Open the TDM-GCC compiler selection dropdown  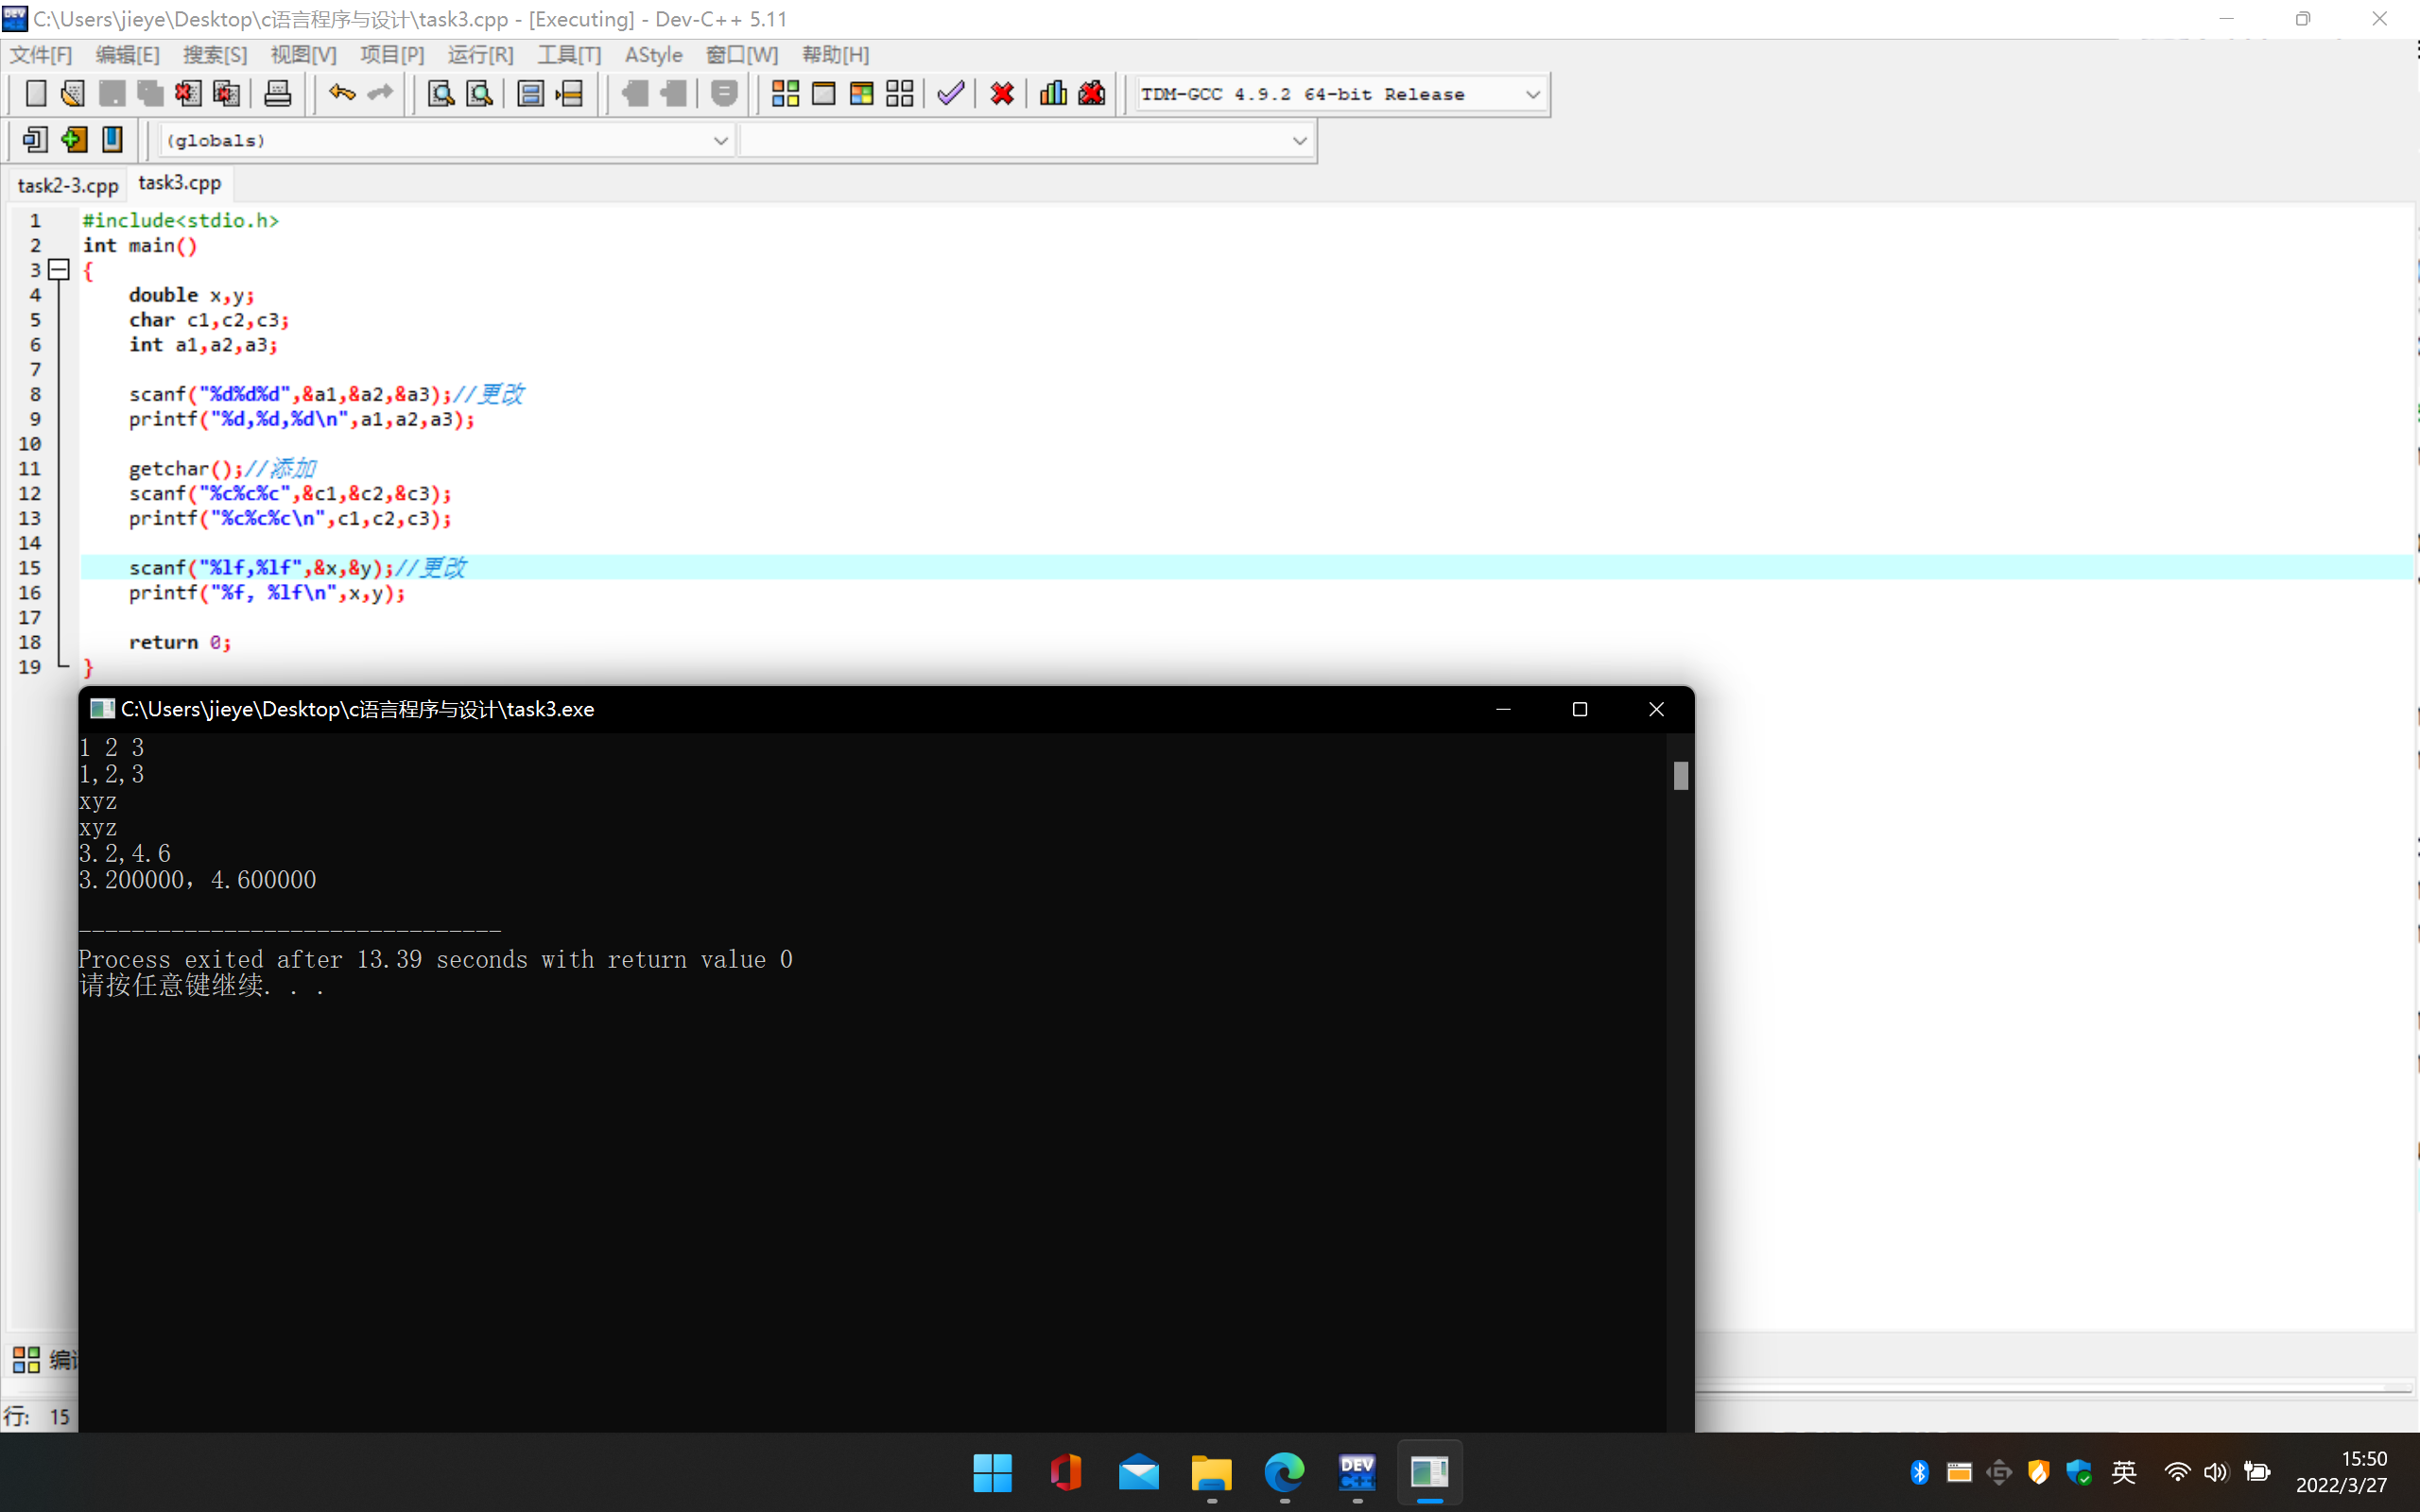point(1532,94)
